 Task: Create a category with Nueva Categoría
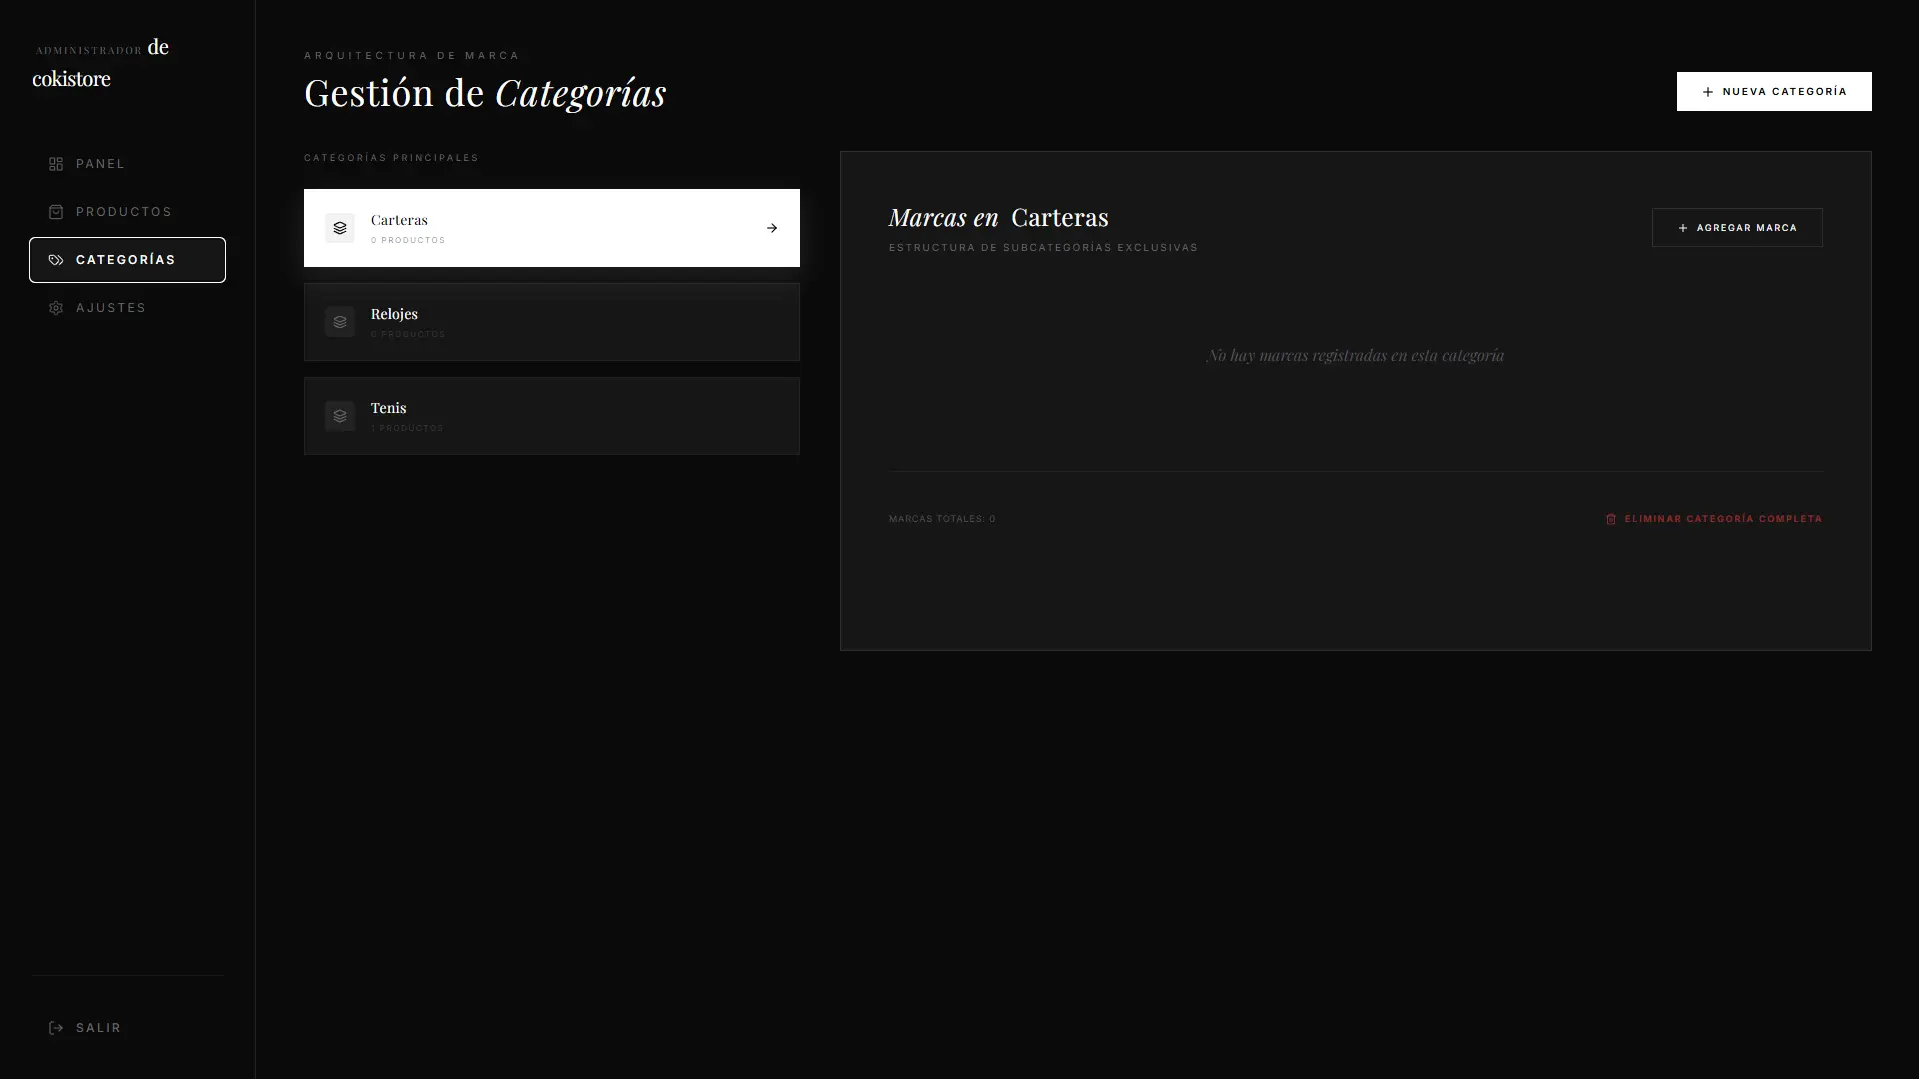1774,92
